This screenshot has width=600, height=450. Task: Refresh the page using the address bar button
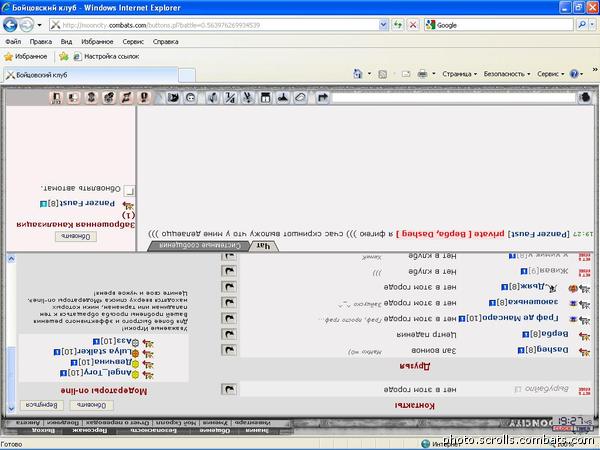(x=398, y=25)
